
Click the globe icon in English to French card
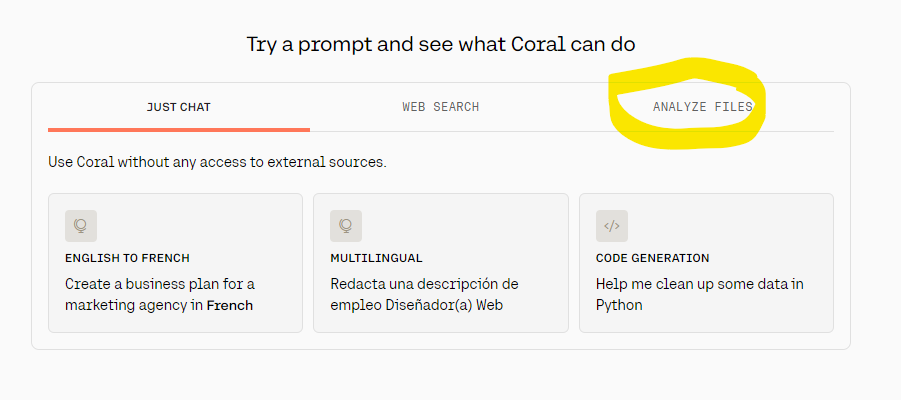(x=81, y=226)
